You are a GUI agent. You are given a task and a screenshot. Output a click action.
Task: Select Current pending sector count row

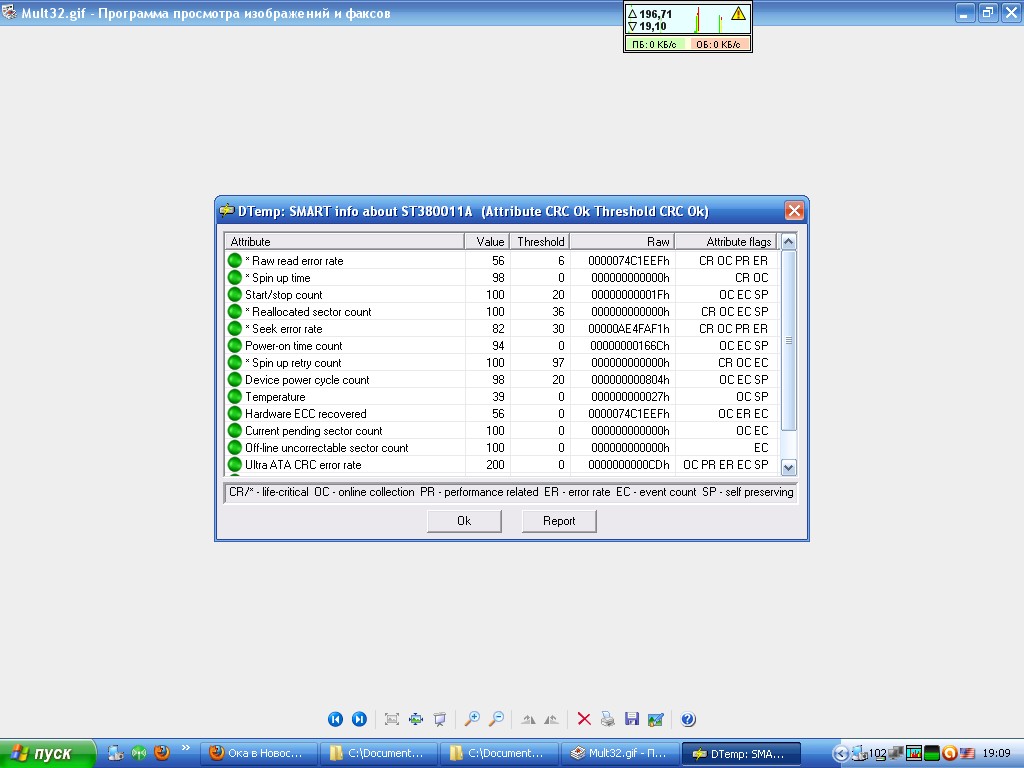[502, 430]
